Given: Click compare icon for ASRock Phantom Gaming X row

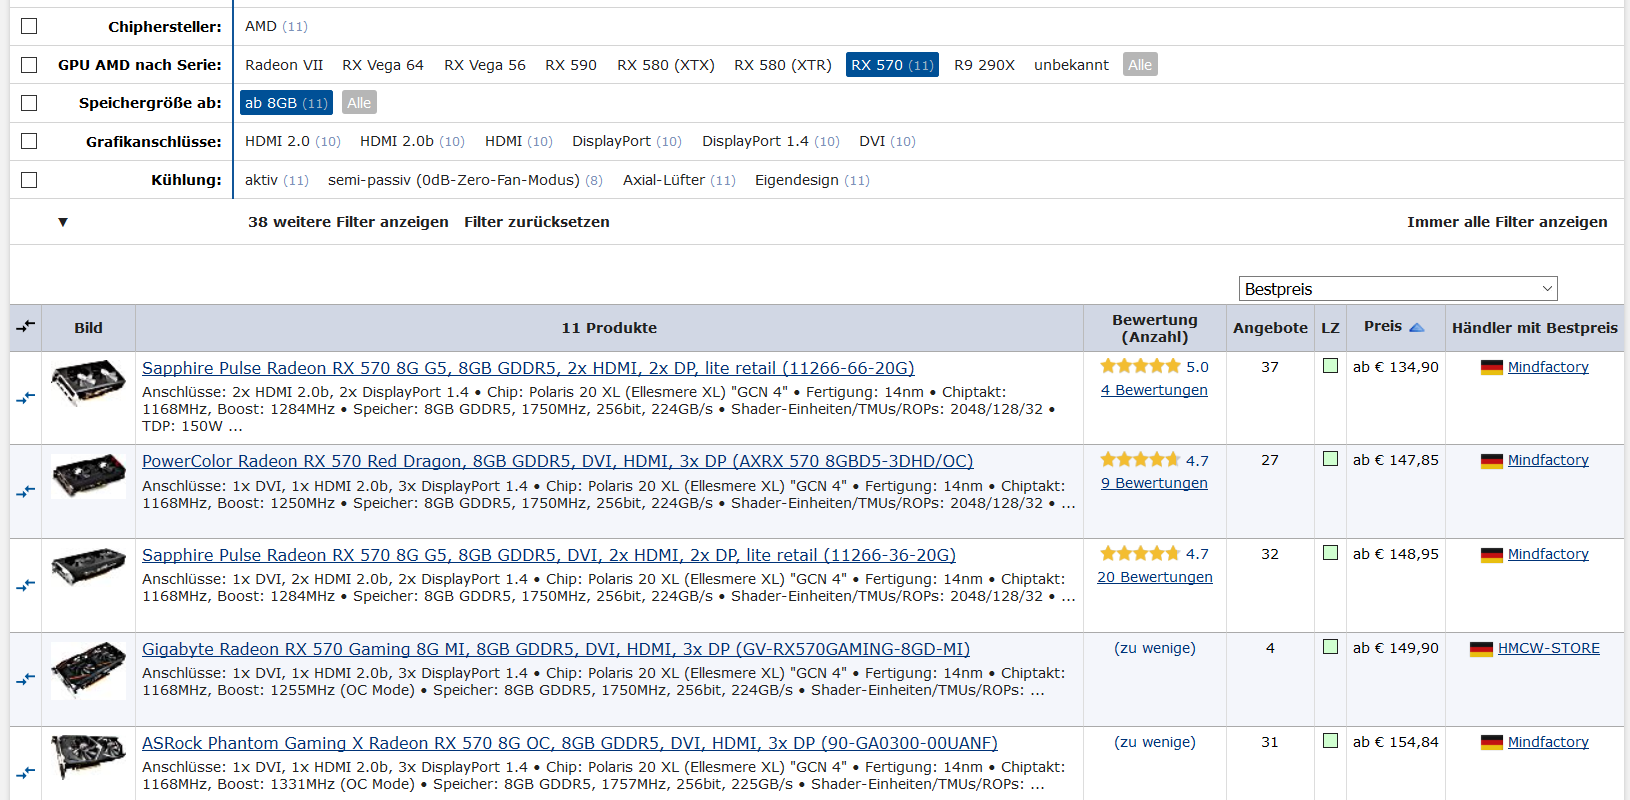Looking at the screenshot, I should pyautogui.click(x=26, y=772).
